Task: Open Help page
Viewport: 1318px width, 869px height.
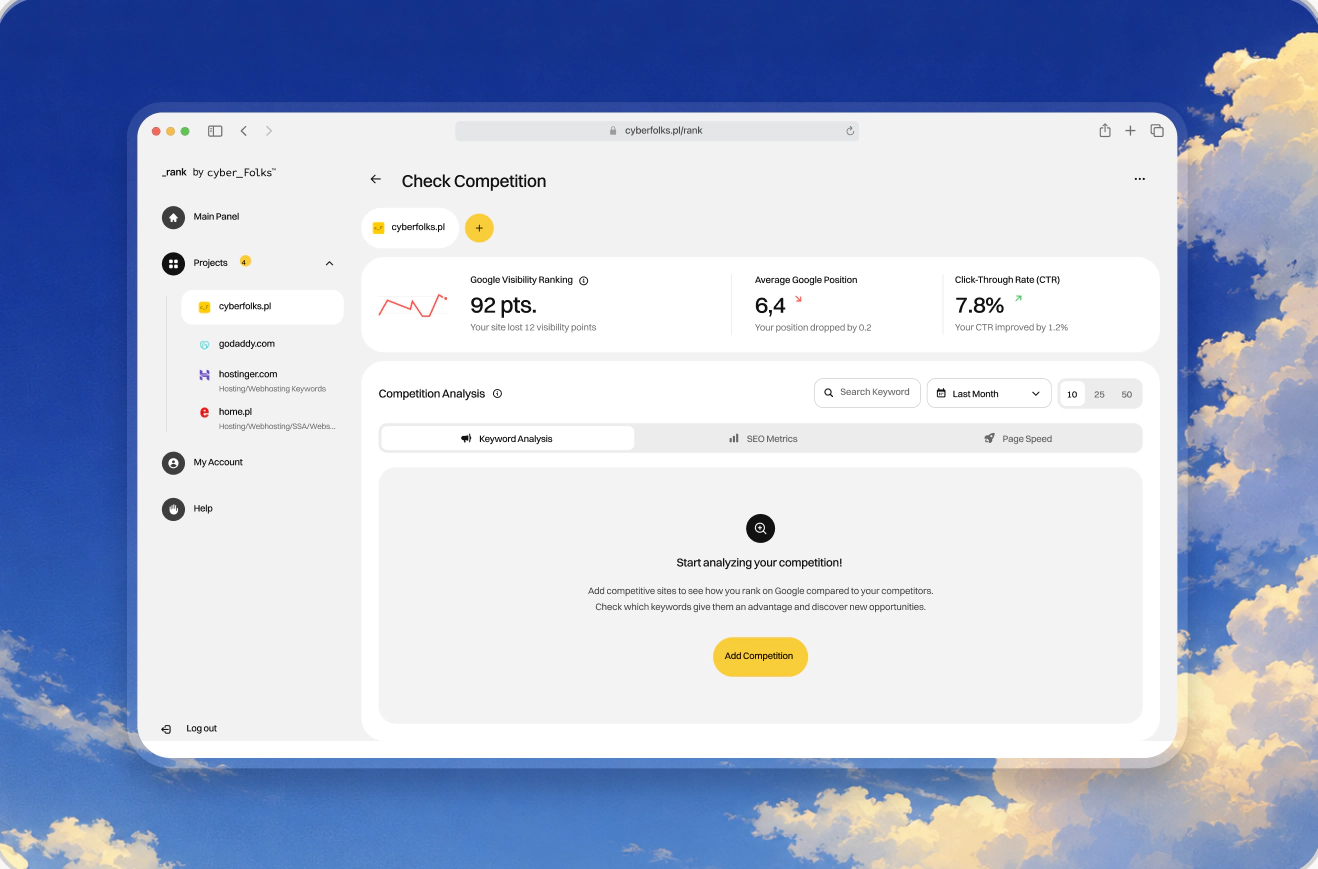Action: tap(203, 509)
